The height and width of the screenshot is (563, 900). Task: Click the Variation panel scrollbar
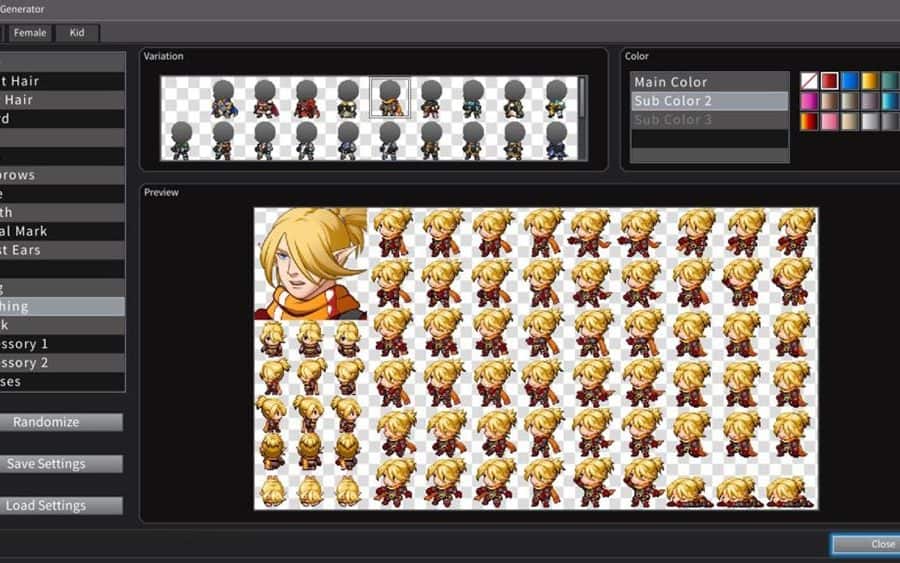pos(582,97)
